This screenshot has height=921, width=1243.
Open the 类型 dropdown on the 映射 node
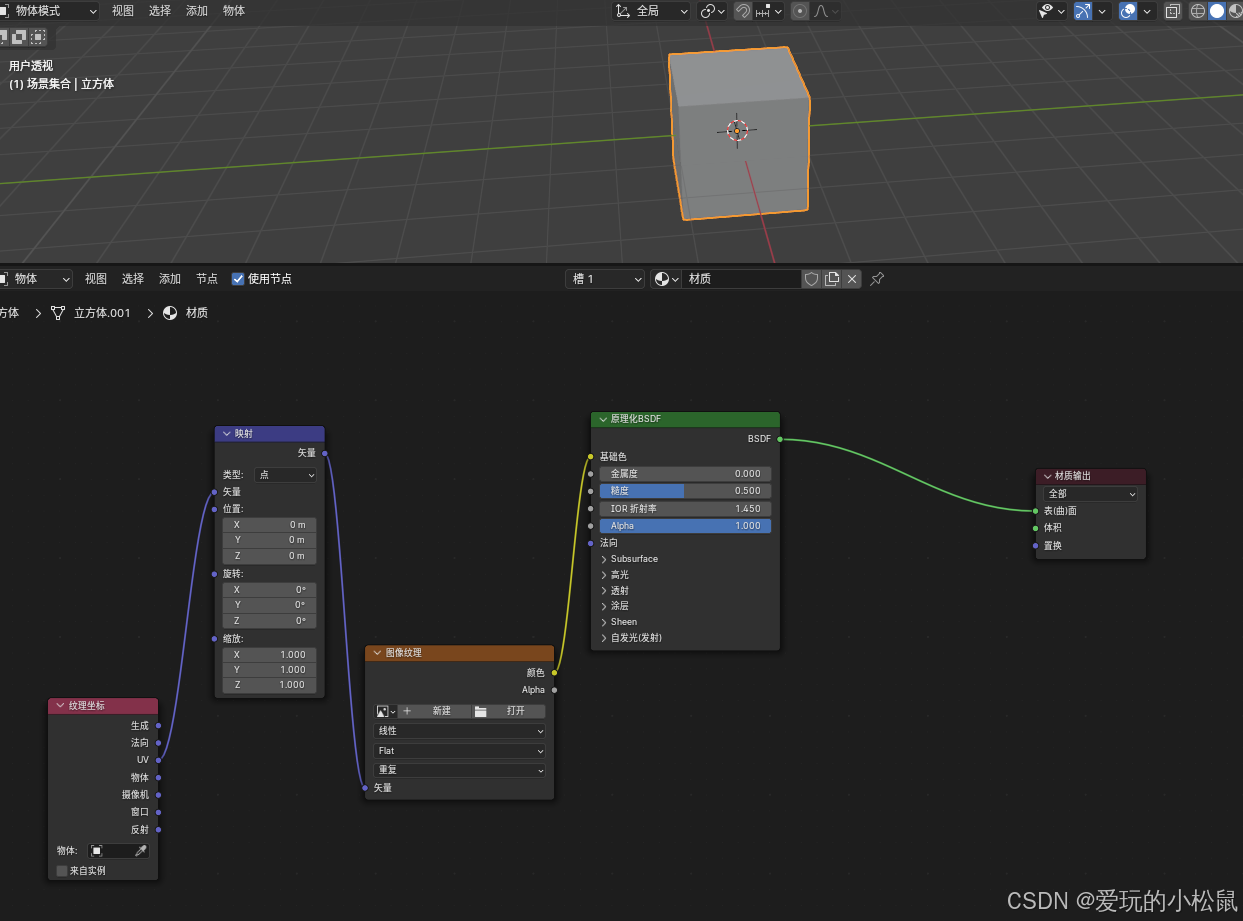pyautogui.click(x=285, y=474)
